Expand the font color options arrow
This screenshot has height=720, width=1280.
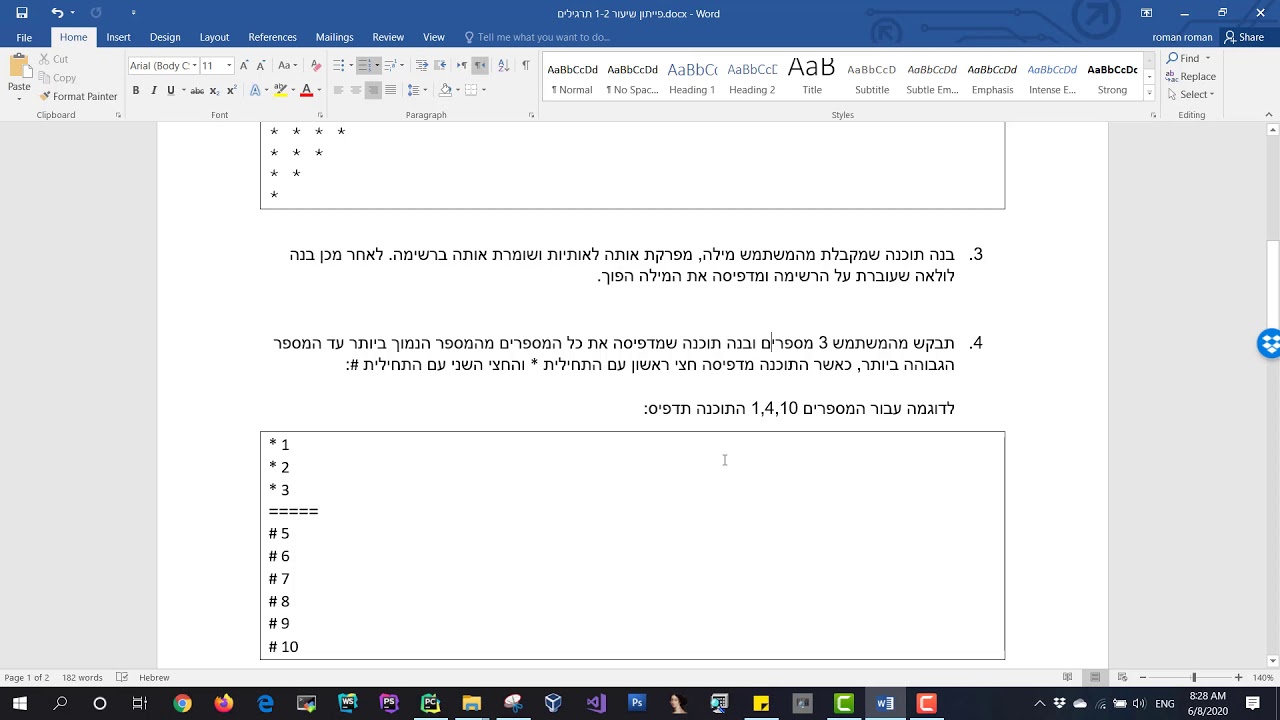click(x=318, y=90)
